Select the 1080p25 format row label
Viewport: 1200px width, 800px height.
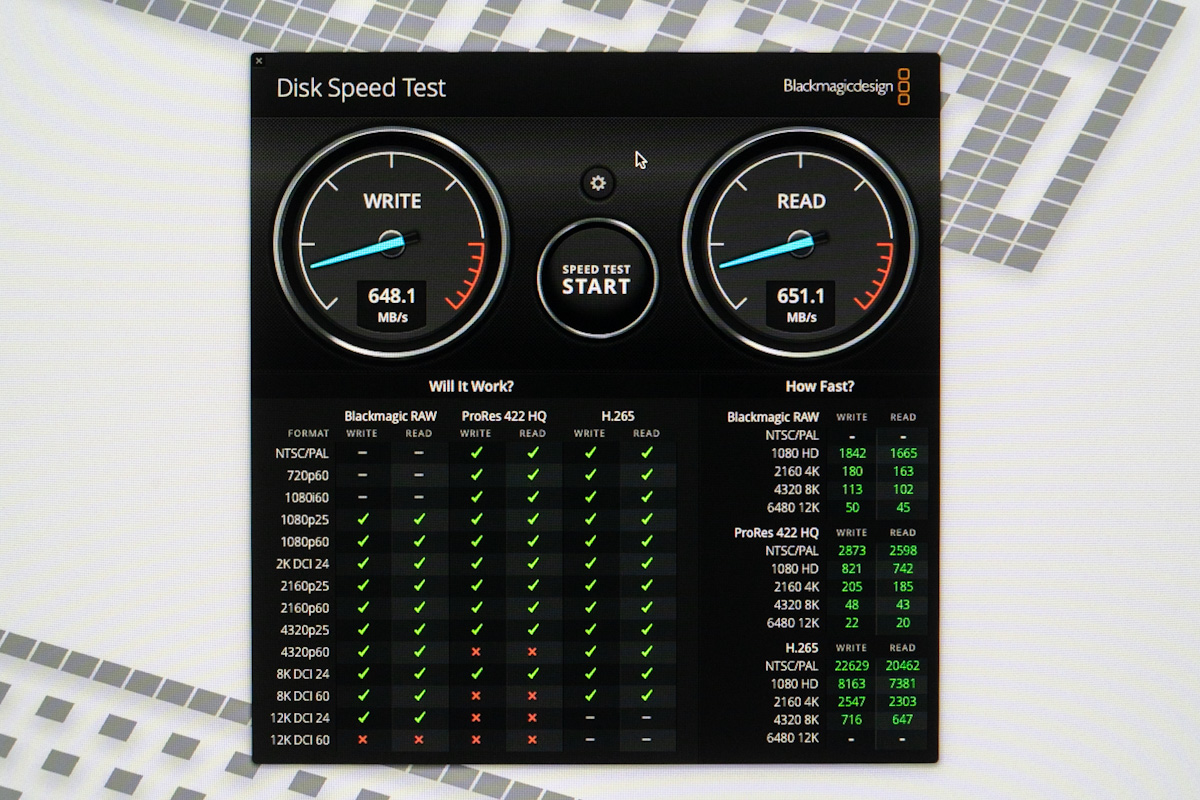pos(305,519)
